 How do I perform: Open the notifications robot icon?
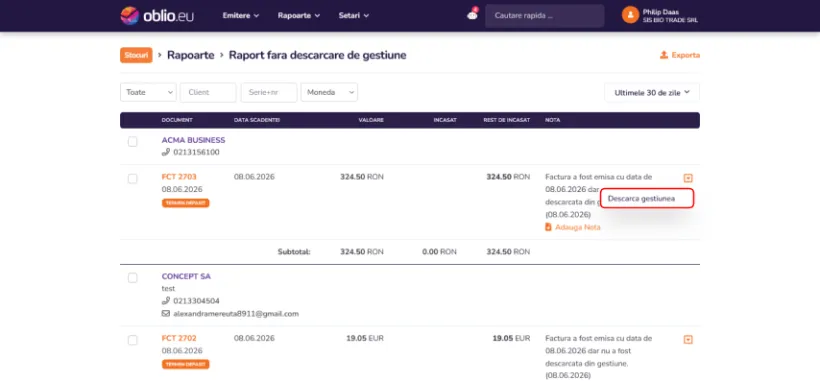coord(472,15)
